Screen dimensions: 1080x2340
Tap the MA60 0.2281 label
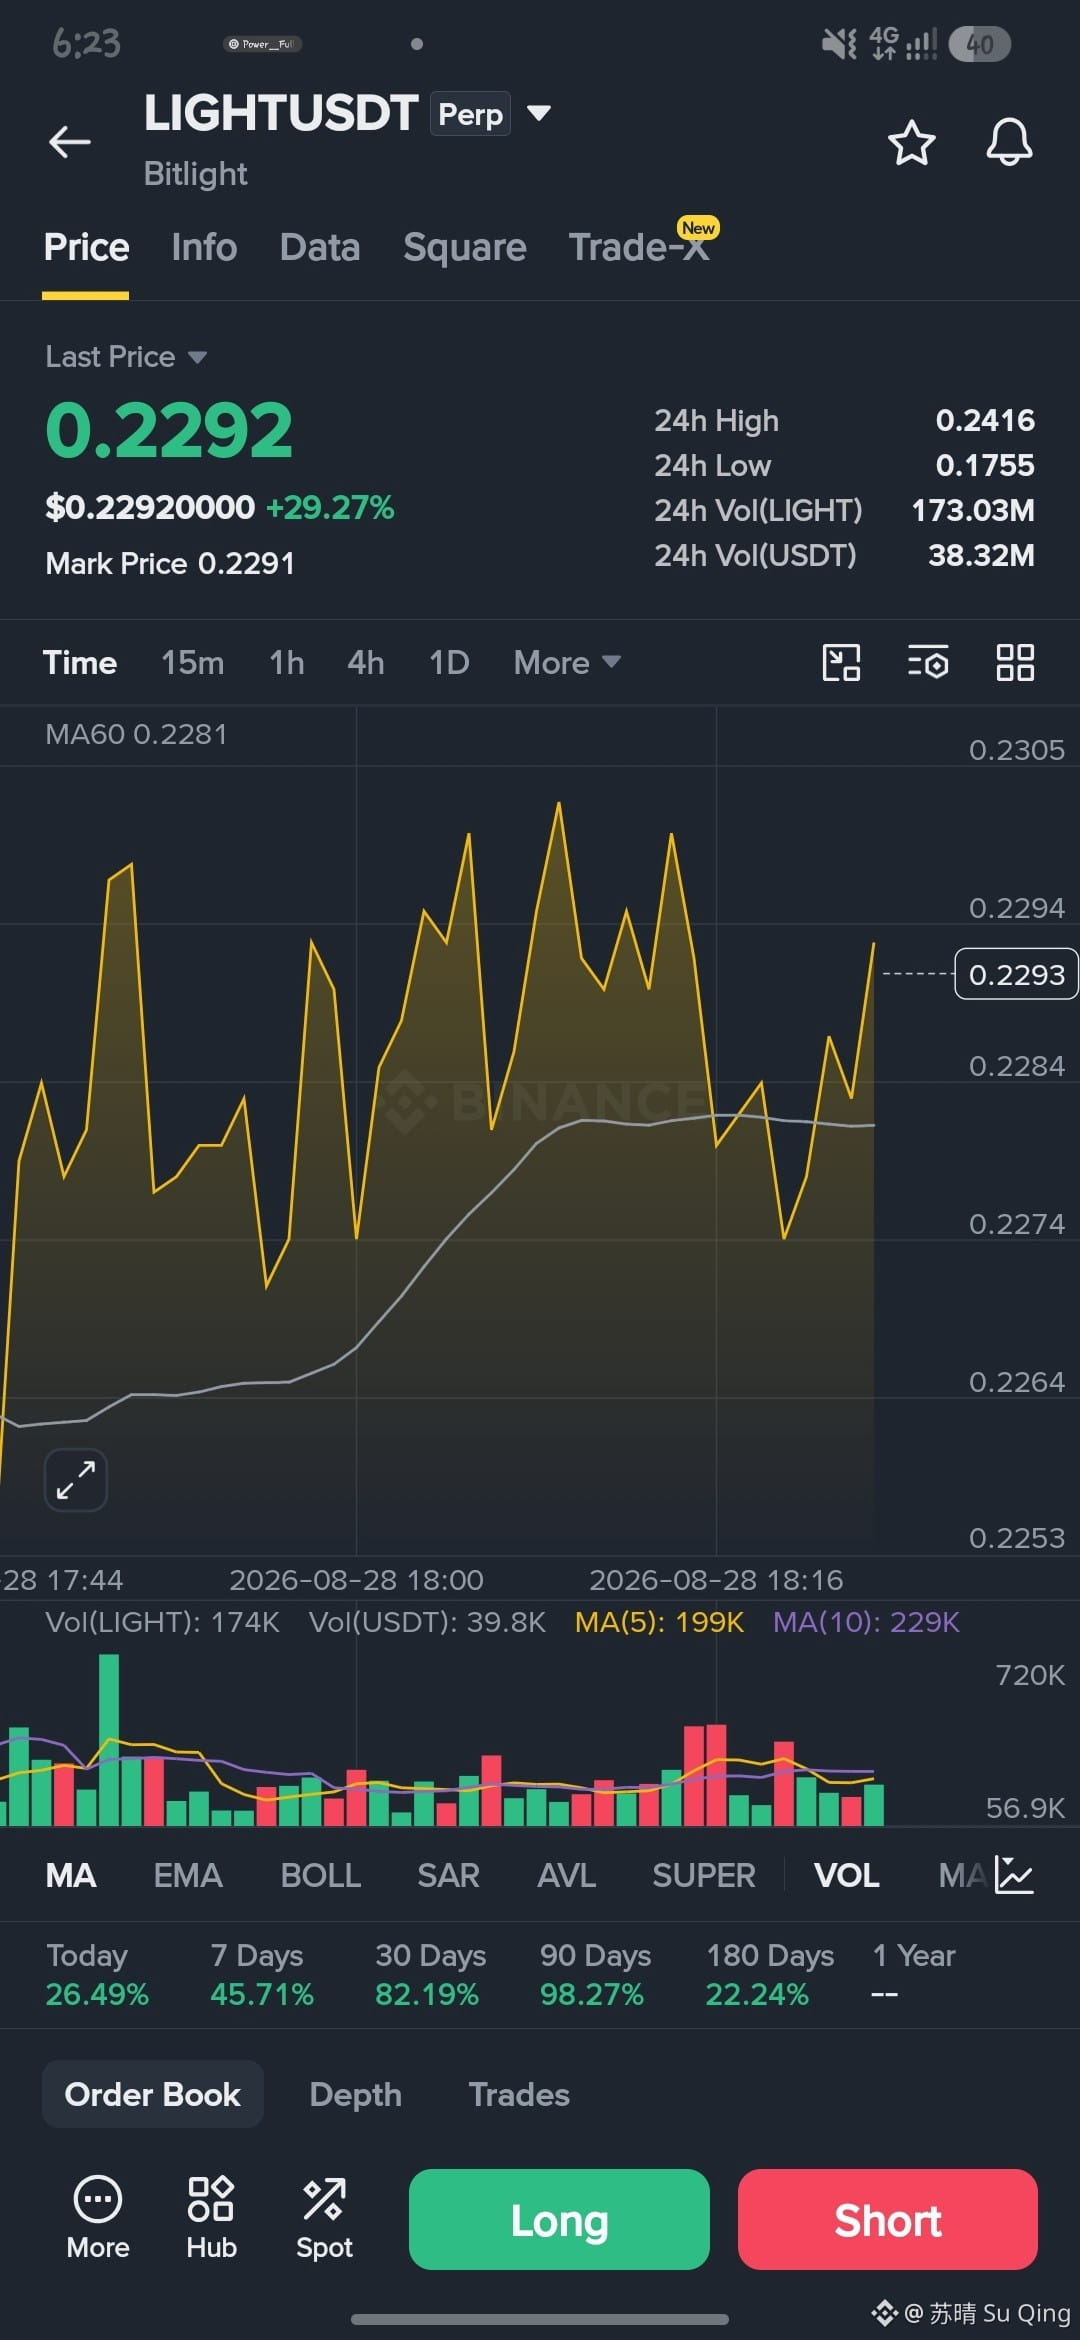click(x=136, y=734)
